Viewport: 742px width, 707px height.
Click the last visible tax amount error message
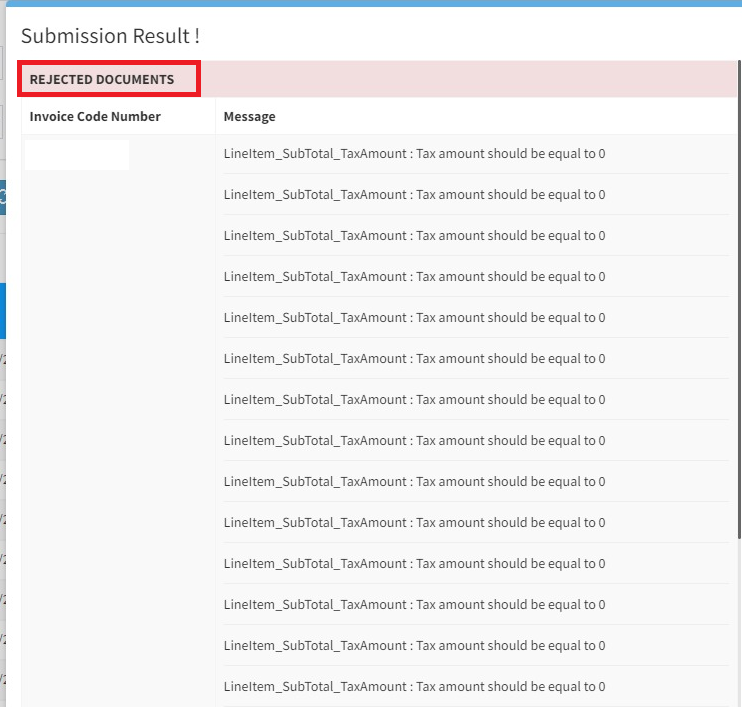coord(414,687)
